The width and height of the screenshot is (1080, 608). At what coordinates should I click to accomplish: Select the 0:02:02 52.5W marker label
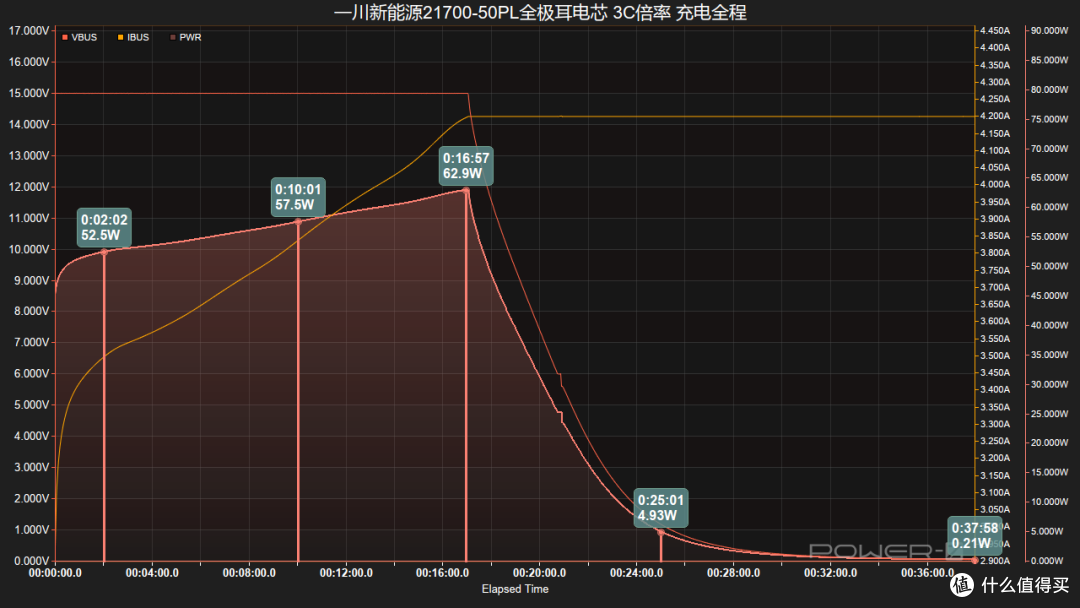[104, 227]
